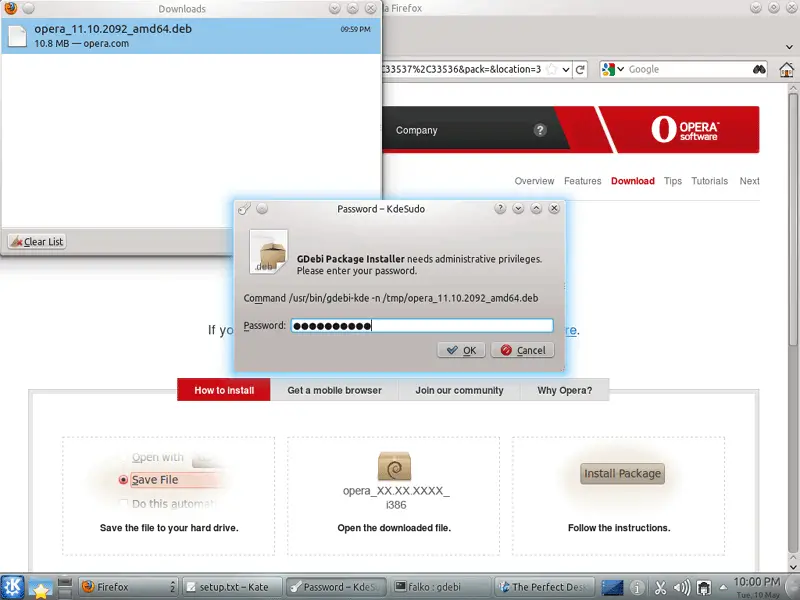Image resolution: width=800 pixels, height=600 pixels.
Task: Select the Save File radio button
Action: pyautogui.click(x=123, y=480)
